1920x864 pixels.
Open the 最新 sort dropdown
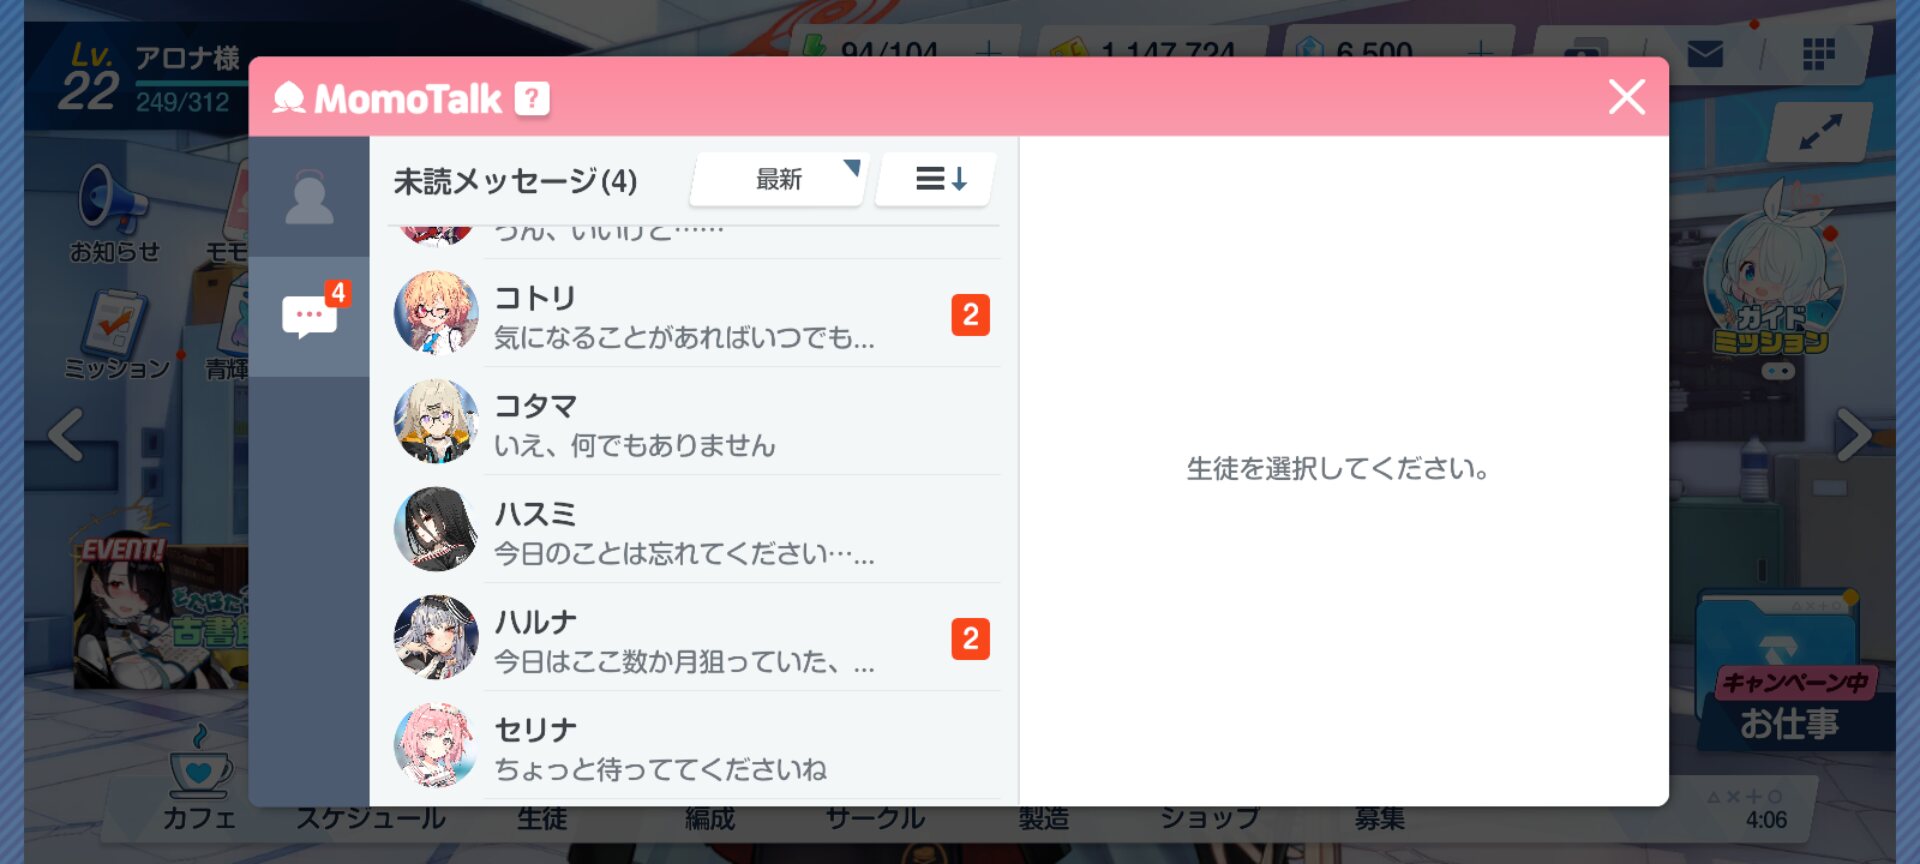(779, 180)
